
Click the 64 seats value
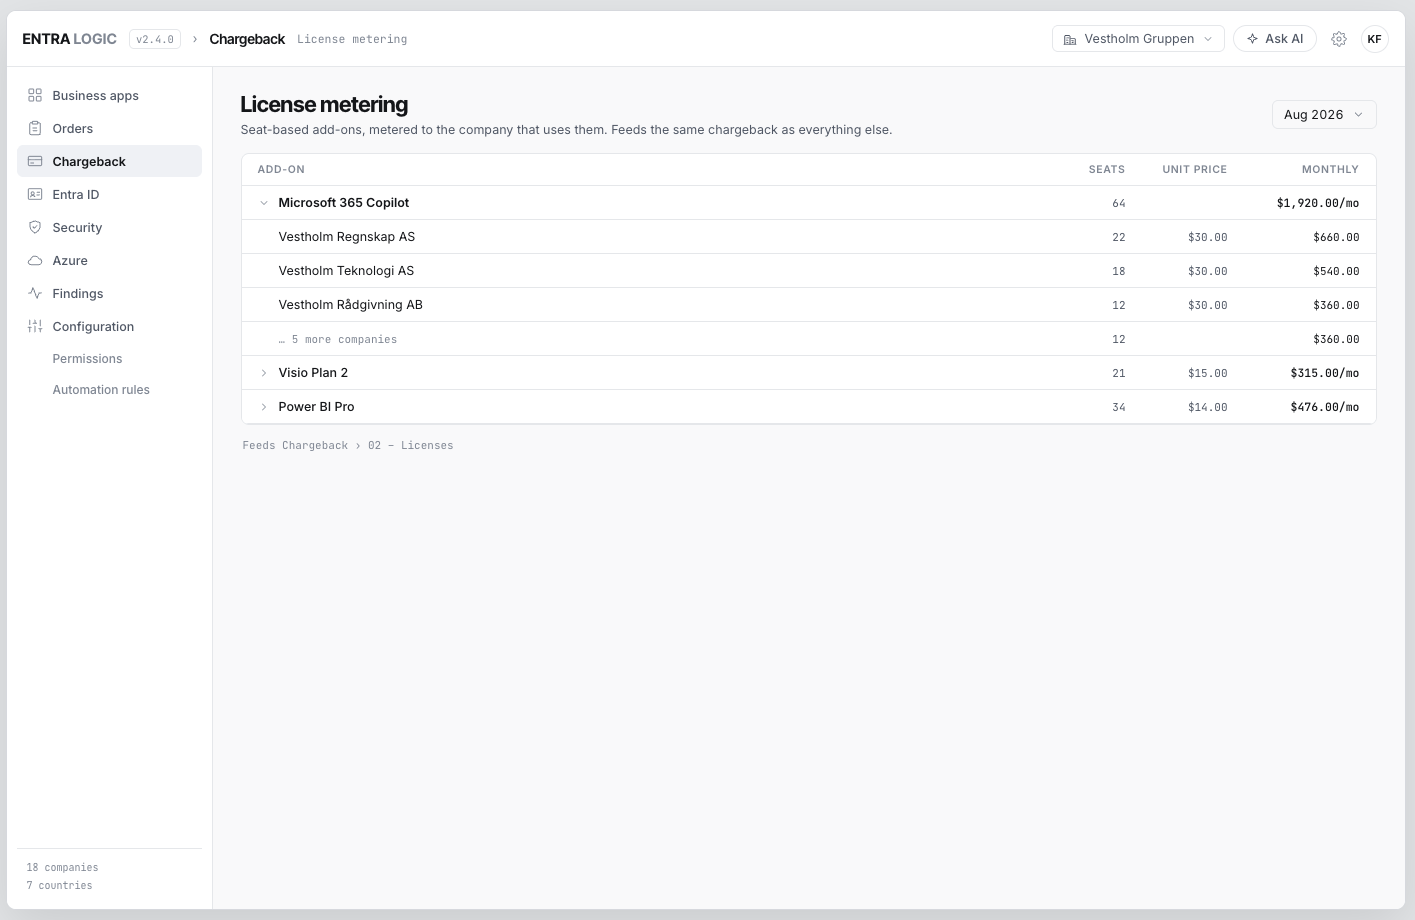click(x=1119, y=203)
